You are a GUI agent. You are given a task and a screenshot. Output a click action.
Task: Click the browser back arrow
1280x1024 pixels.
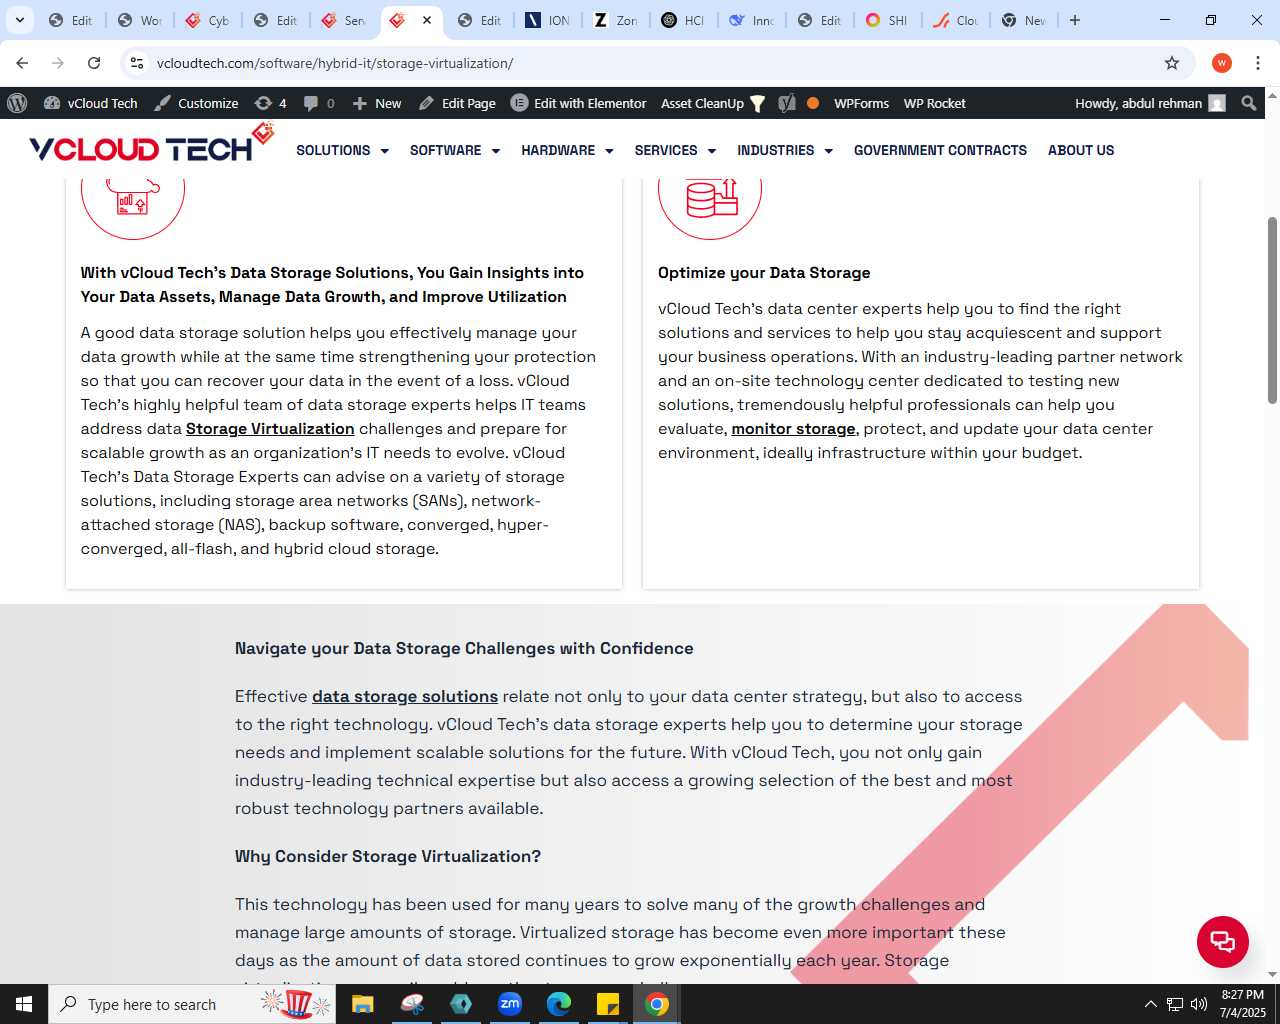pos(22,63)
